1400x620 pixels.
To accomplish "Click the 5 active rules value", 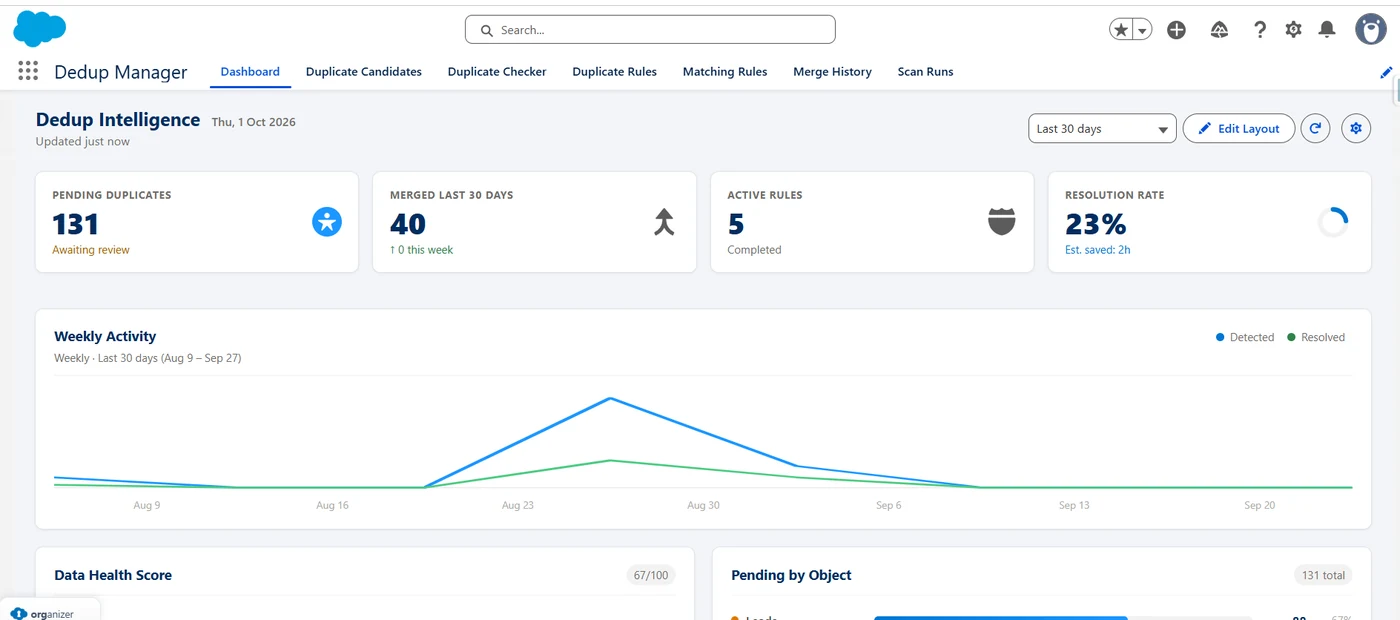I will pos(736,224).
